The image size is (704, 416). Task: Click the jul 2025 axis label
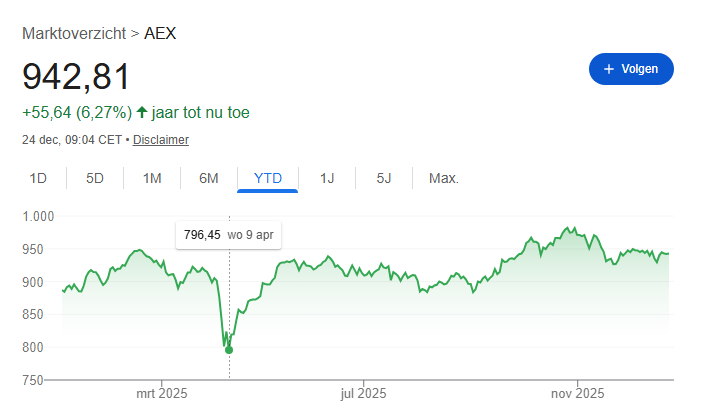point(362,393)
